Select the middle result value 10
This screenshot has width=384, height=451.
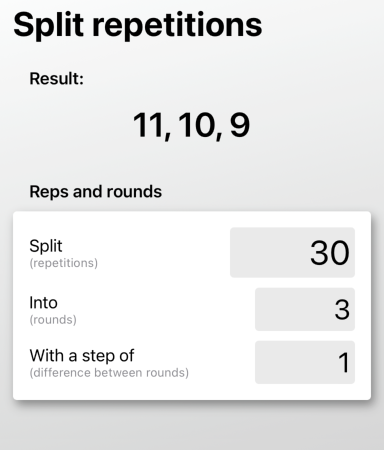[196, 125]
